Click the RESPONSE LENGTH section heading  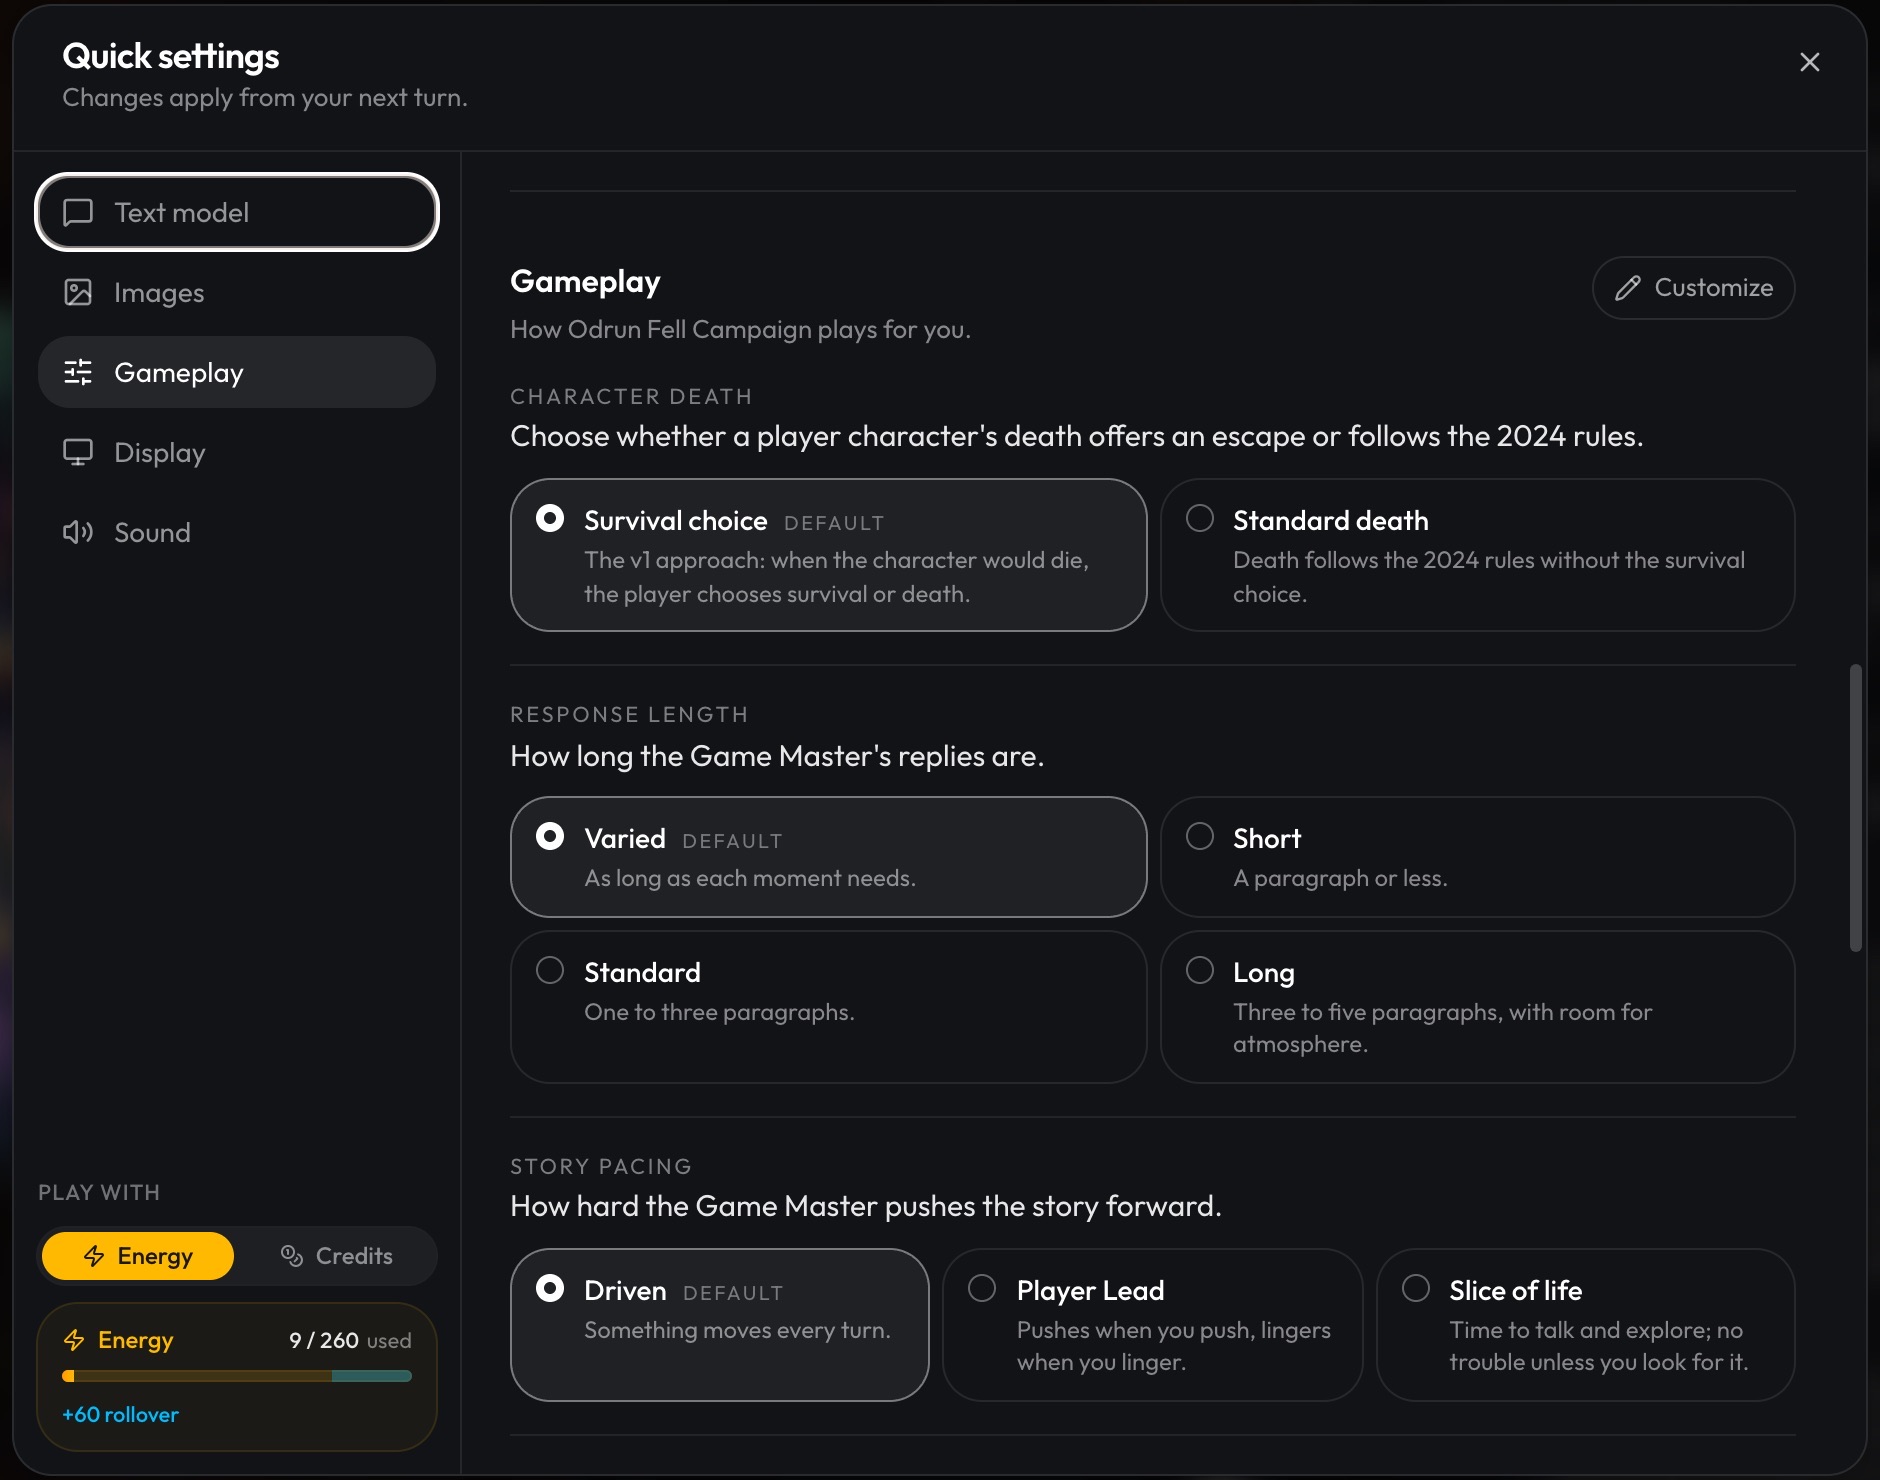click(x=629, y=715)
